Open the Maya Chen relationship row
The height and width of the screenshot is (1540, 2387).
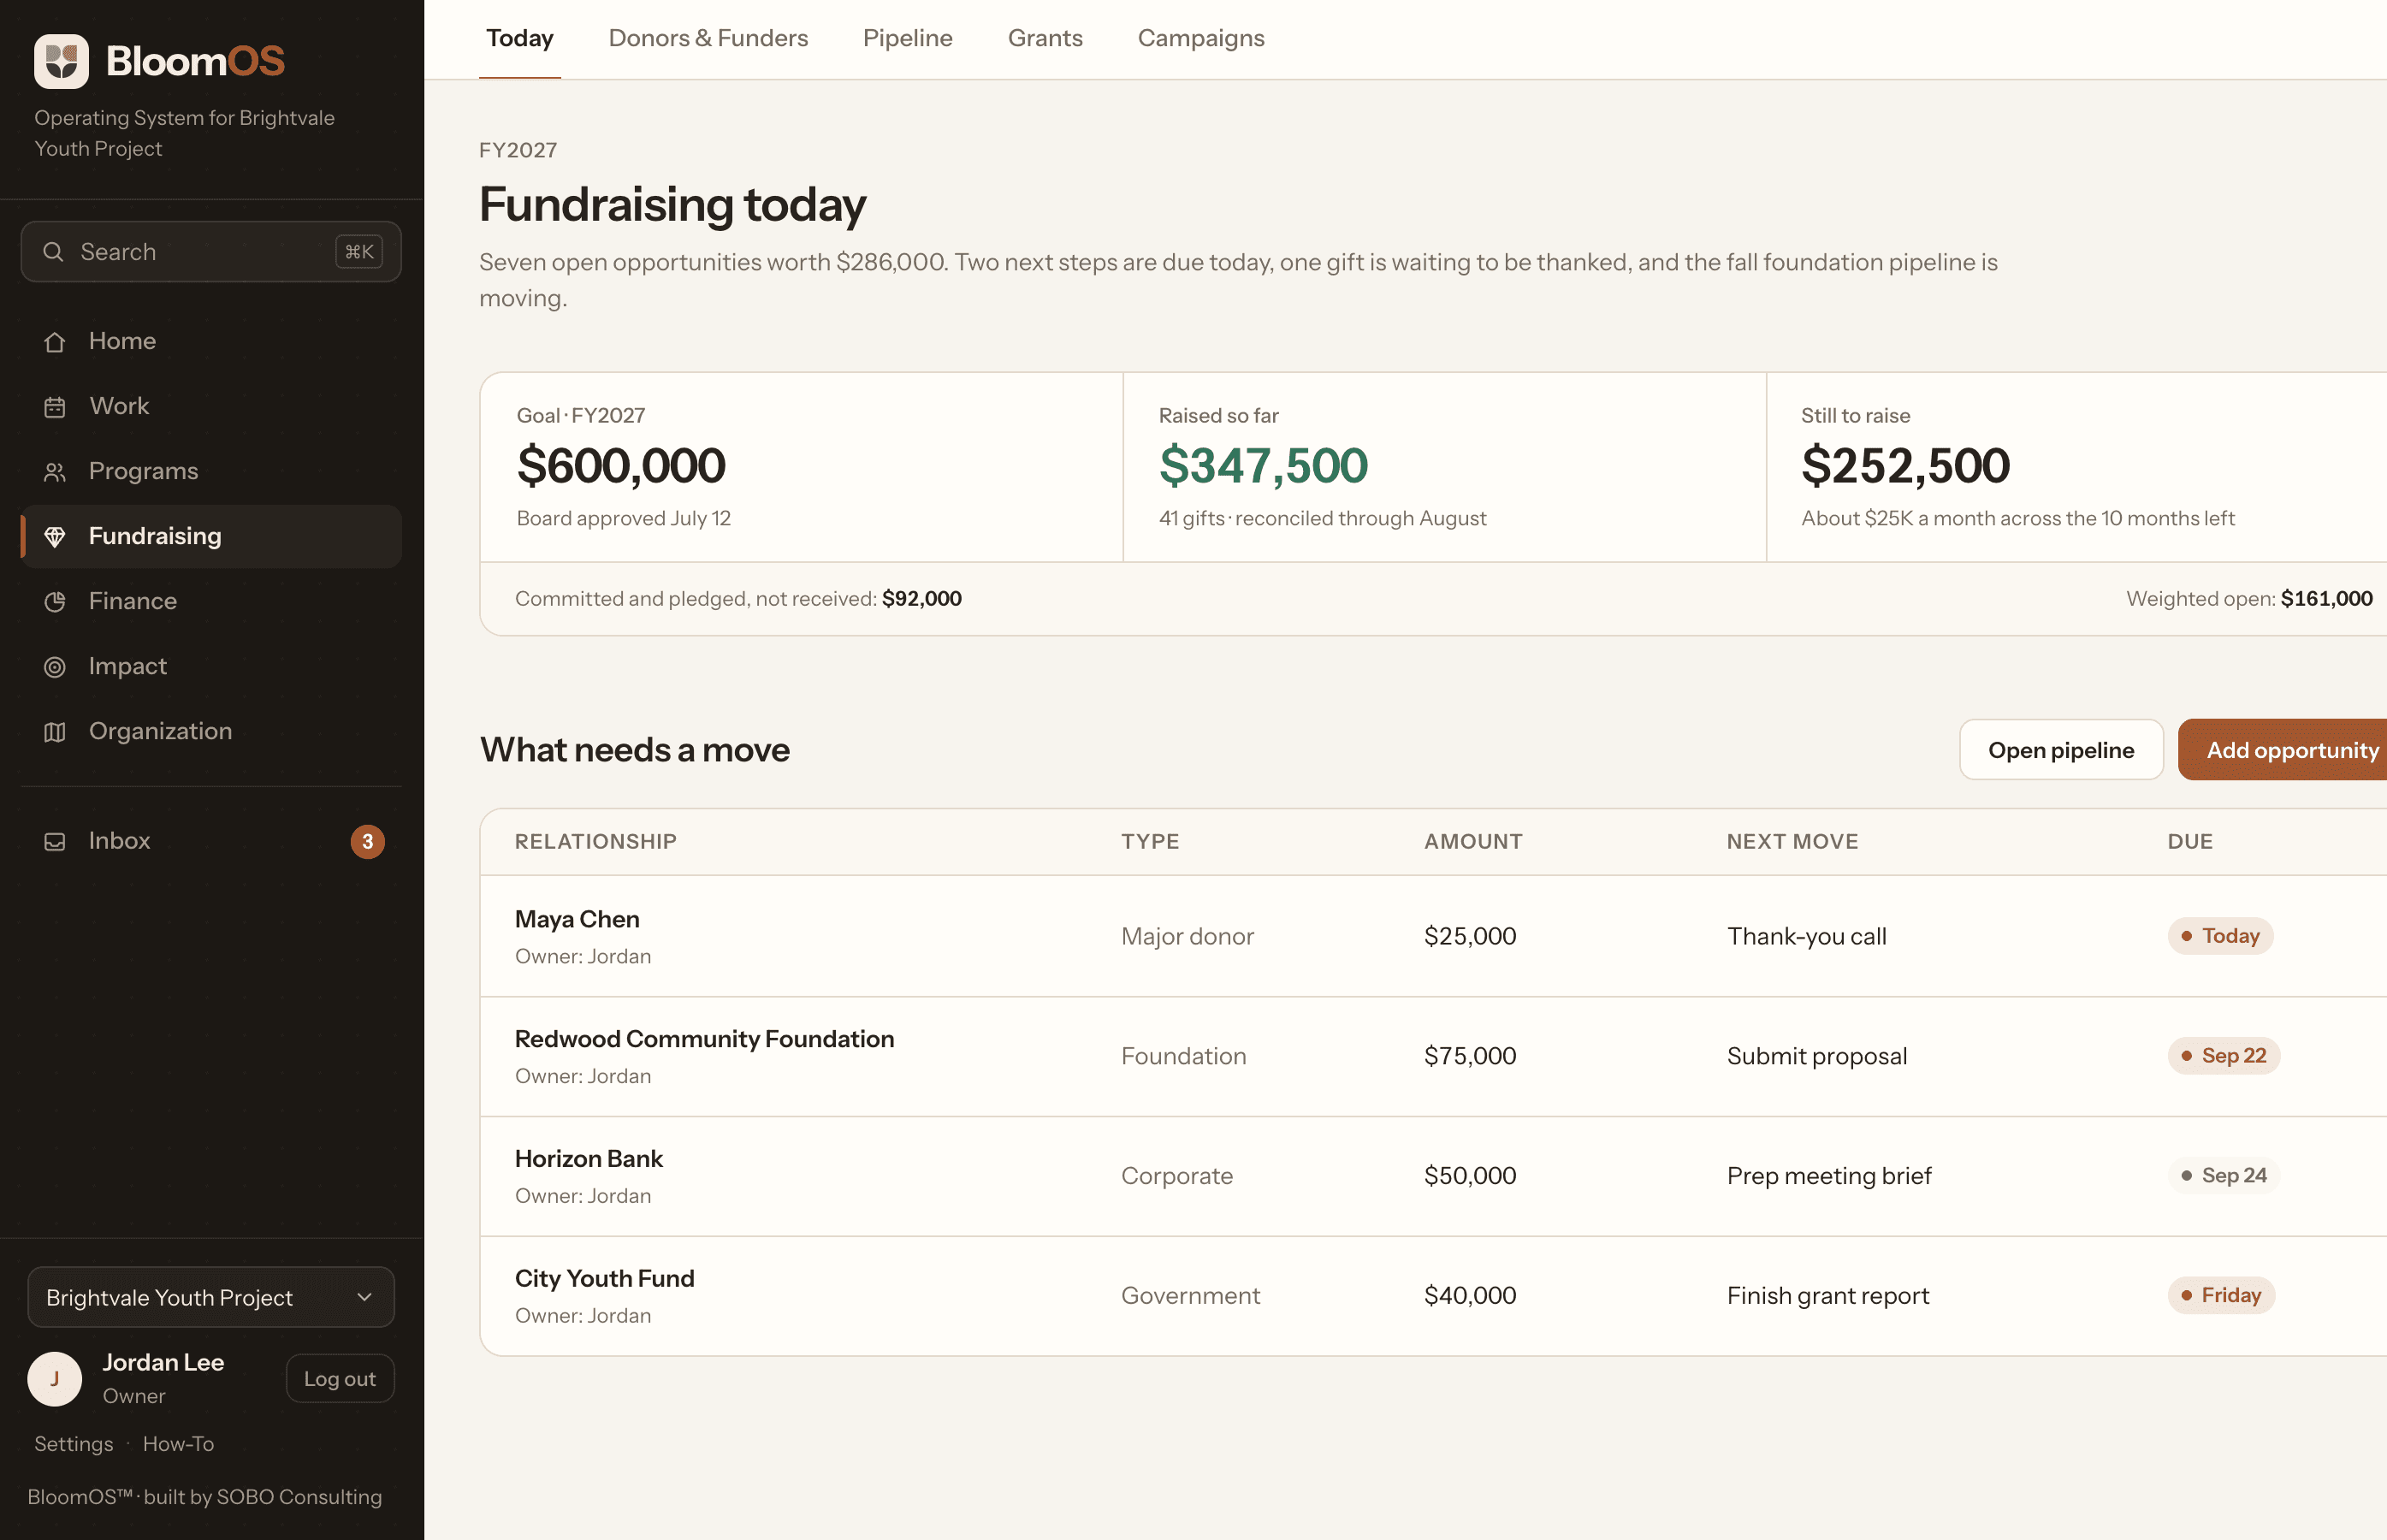[1433, 936]
